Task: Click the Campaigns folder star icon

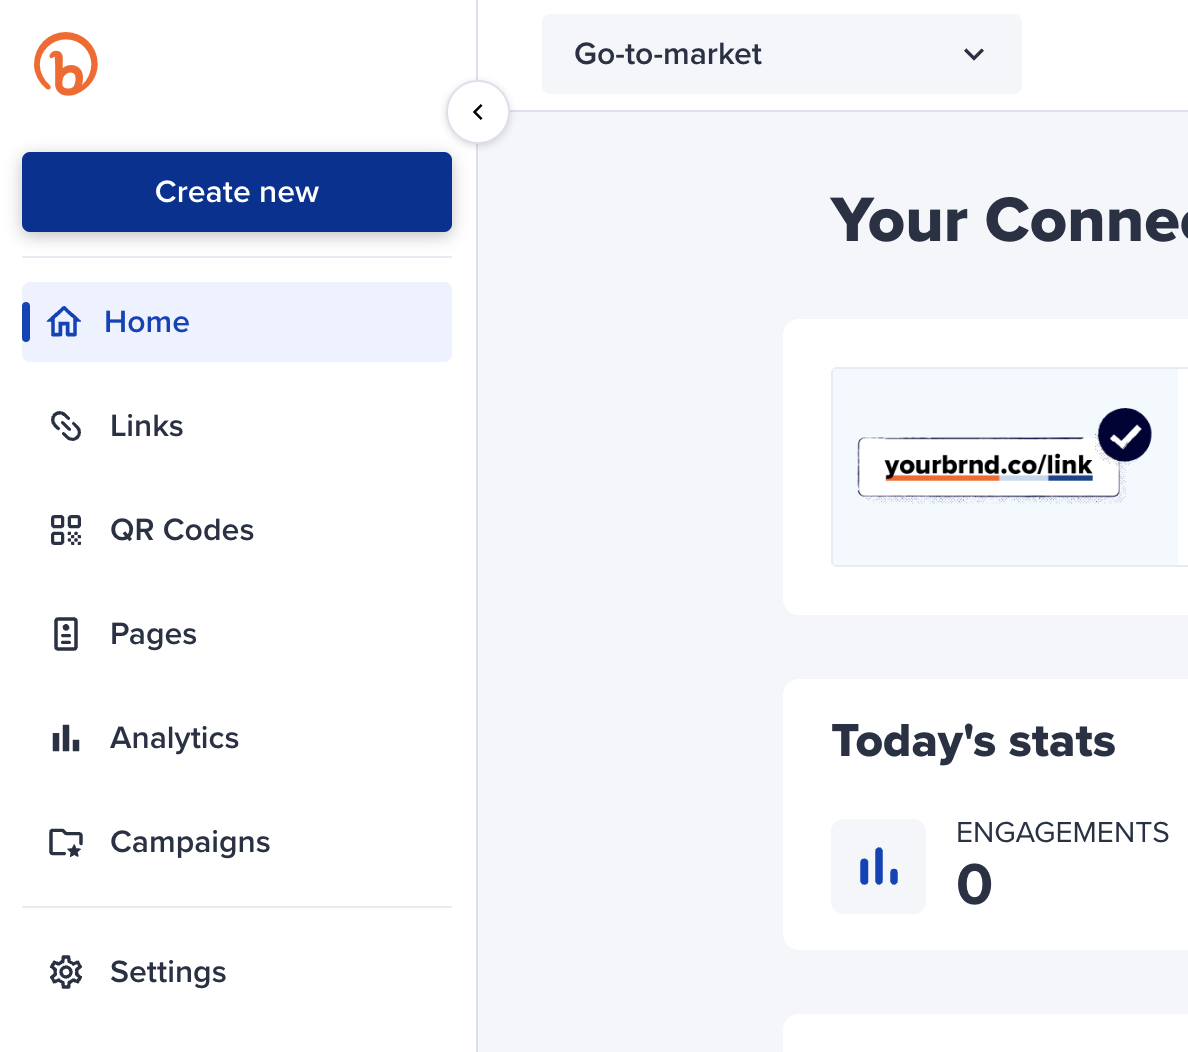Action: (x=66, y=842)
